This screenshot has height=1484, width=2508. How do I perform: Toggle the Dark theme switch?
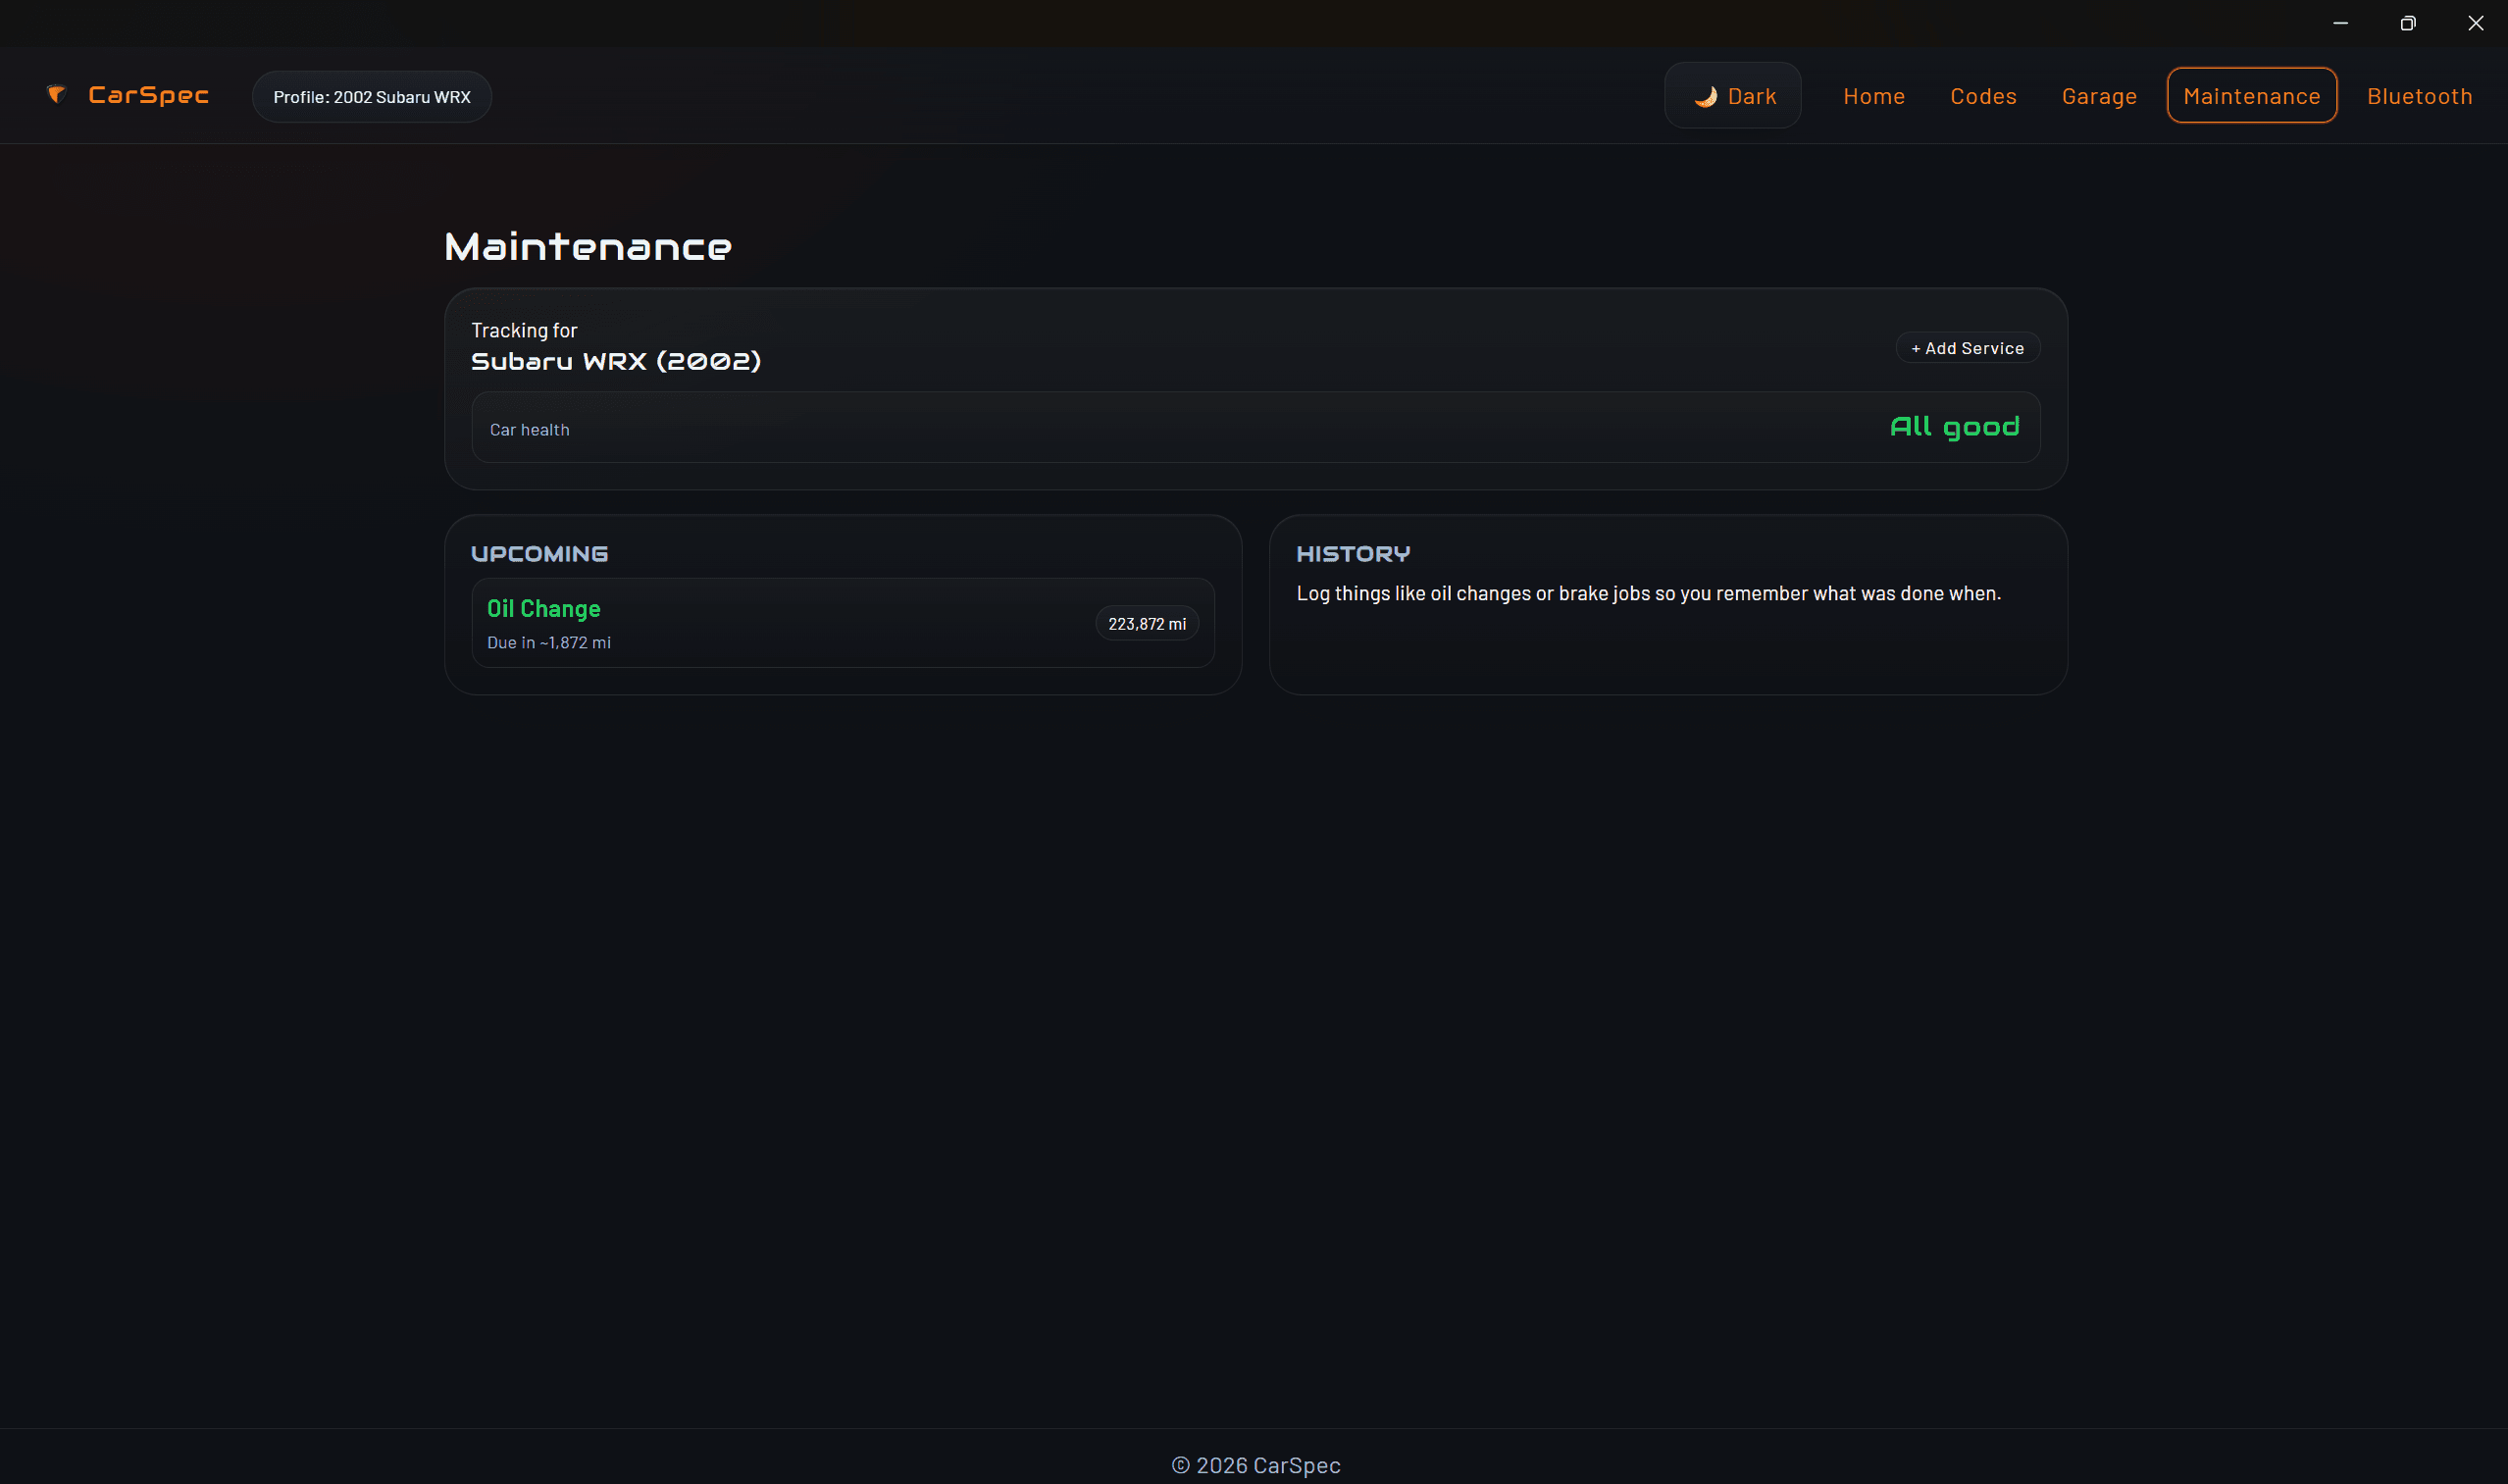(x=1732, y=96)
